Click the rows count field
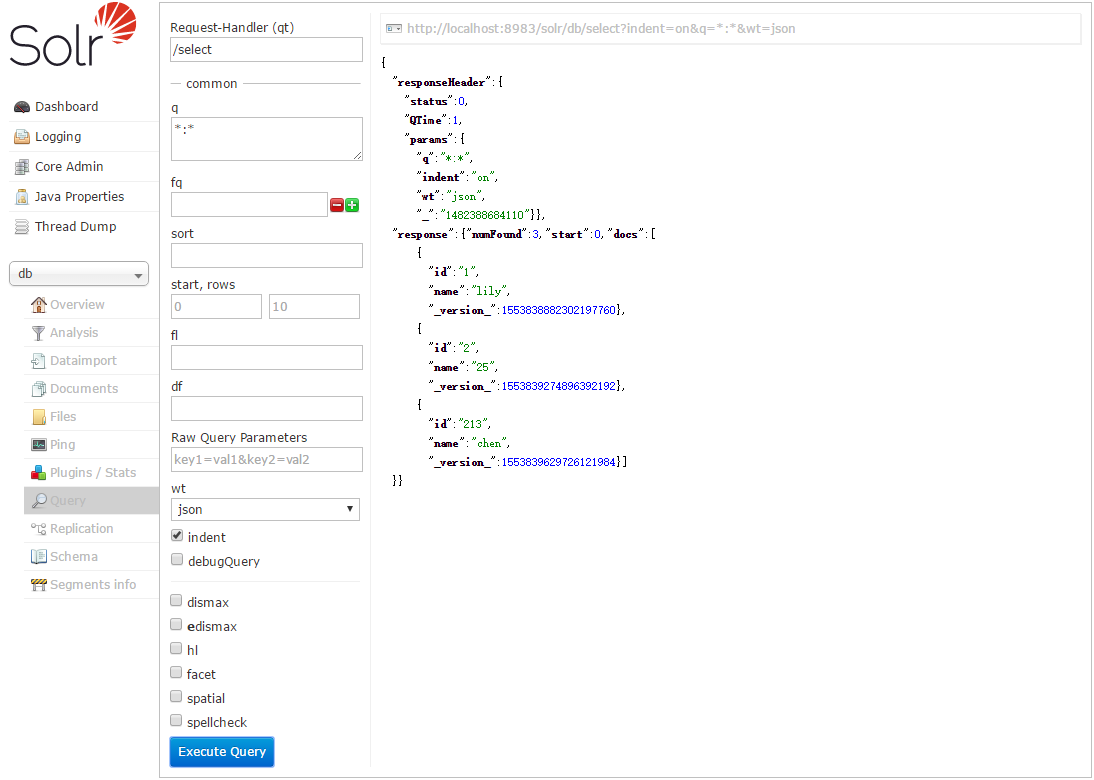The height and width of the screenshot is (780, 1094). 315,306
